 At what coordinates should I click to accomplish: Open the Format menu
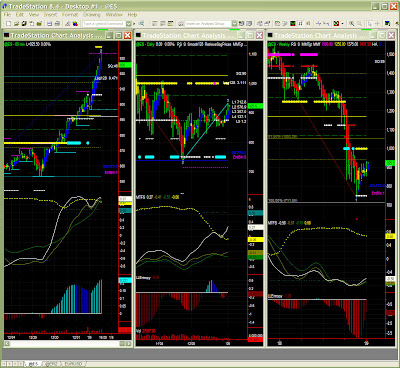coord(70,15)
